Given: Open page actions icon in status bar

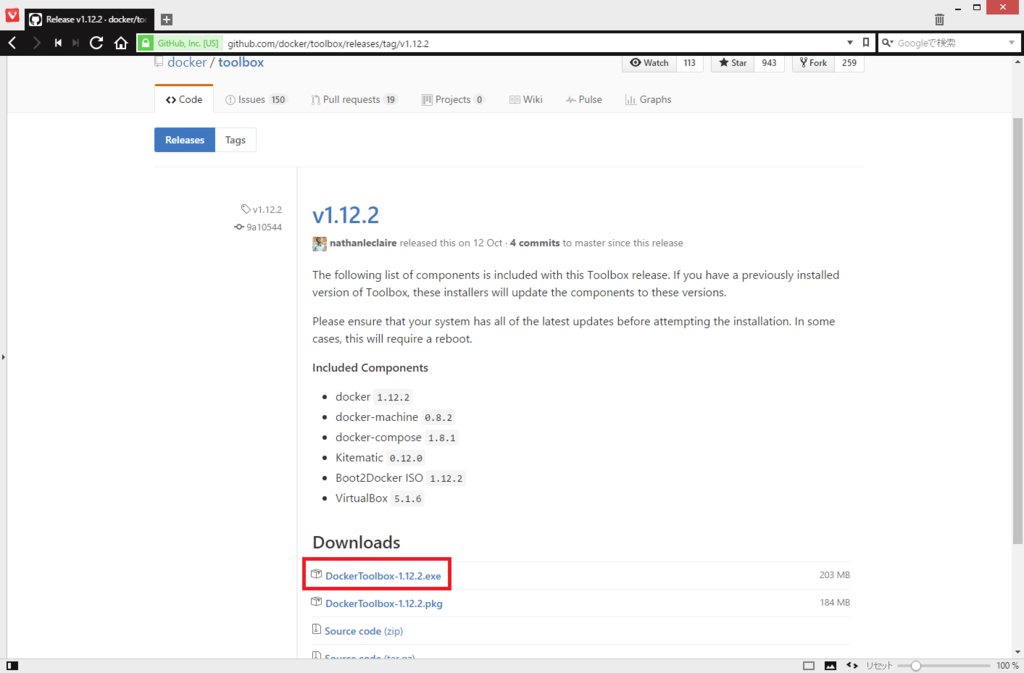Looking at the screenshot, I should [852, 666].
